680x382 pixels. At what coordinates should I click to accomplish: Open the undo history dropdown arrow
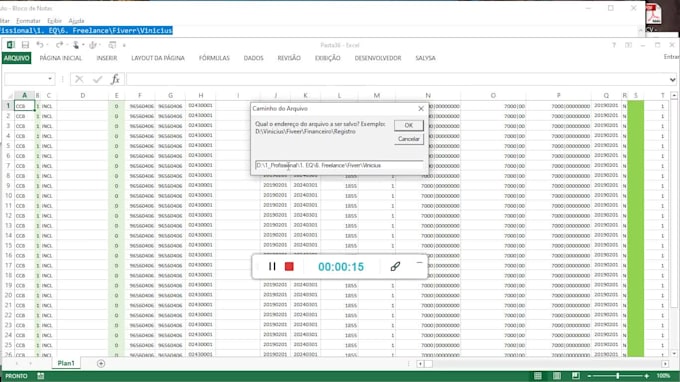tap(47, 45)
